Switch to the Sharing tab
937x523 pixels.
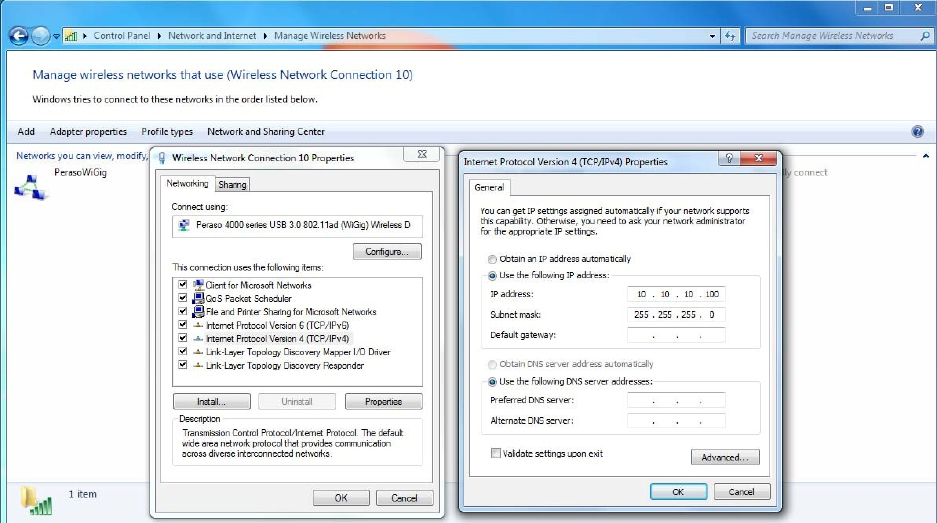coord(232,185)
